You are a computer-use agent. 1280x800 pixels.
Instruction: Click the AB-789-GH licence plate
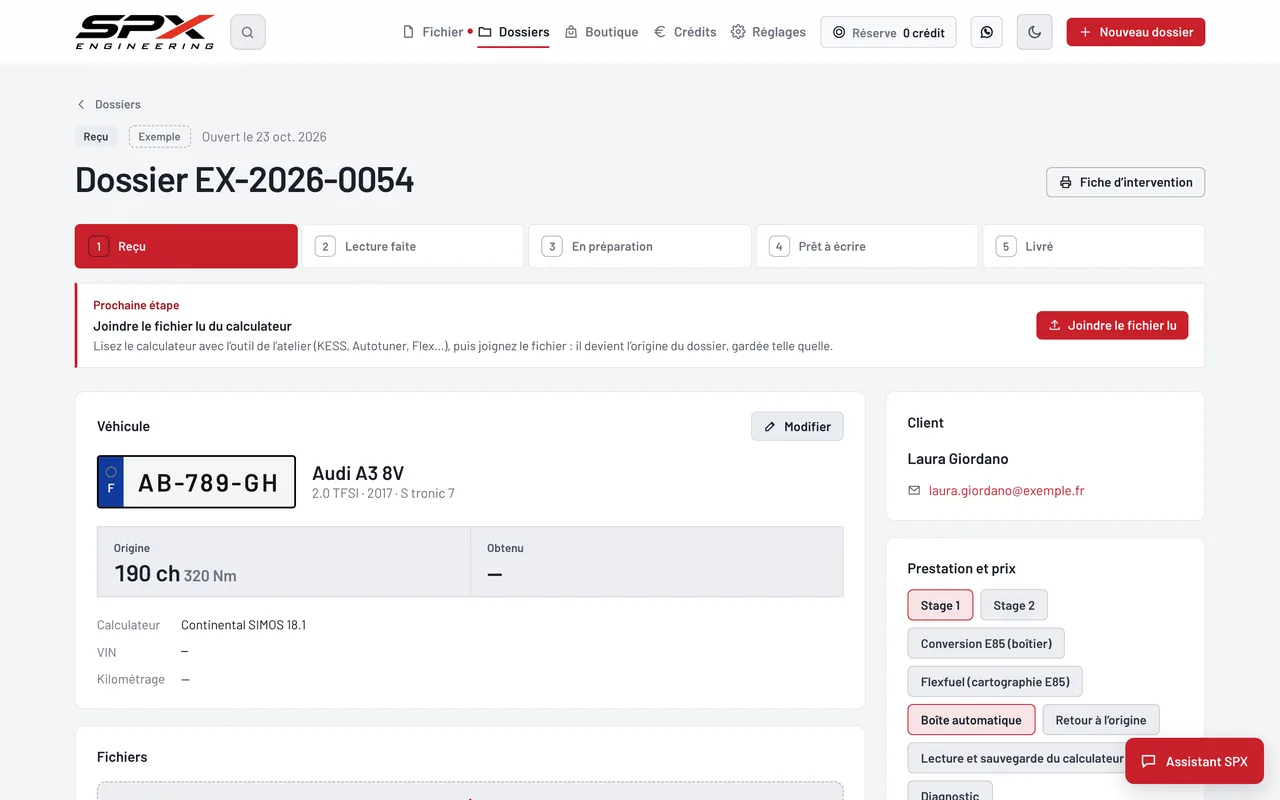tap(196, 482)
